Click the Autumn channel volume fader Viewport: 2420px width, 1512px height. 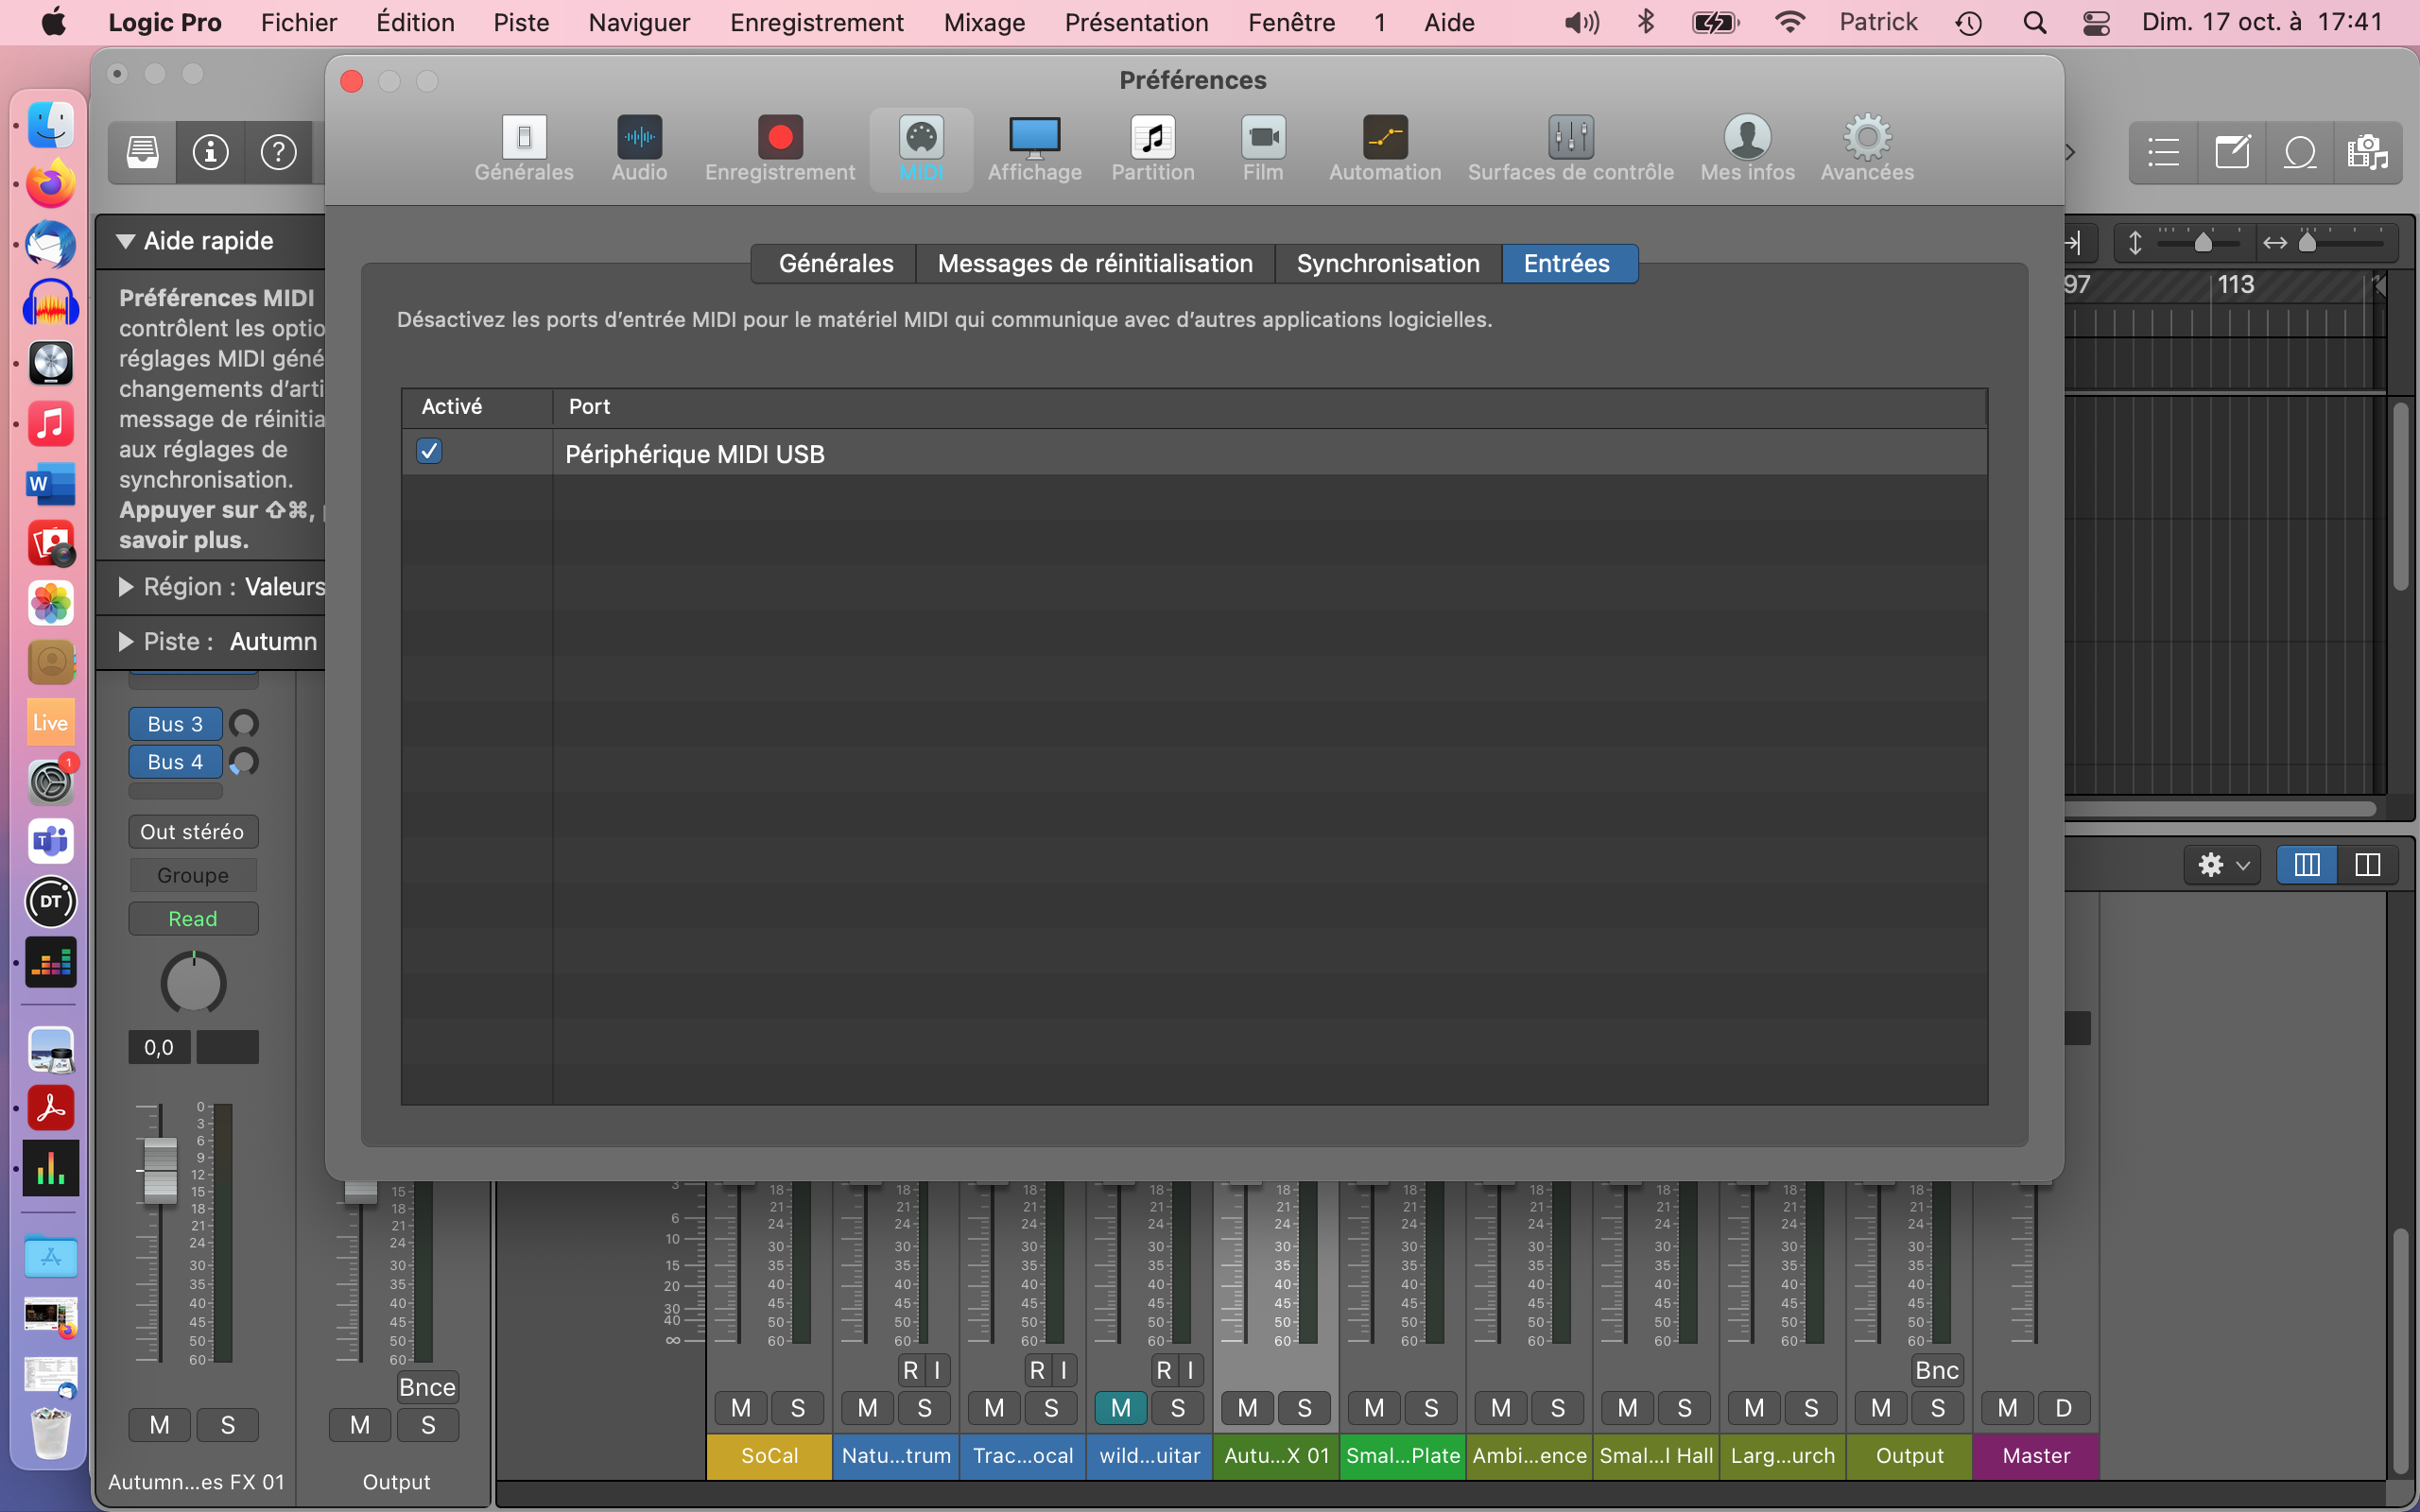159,1168
